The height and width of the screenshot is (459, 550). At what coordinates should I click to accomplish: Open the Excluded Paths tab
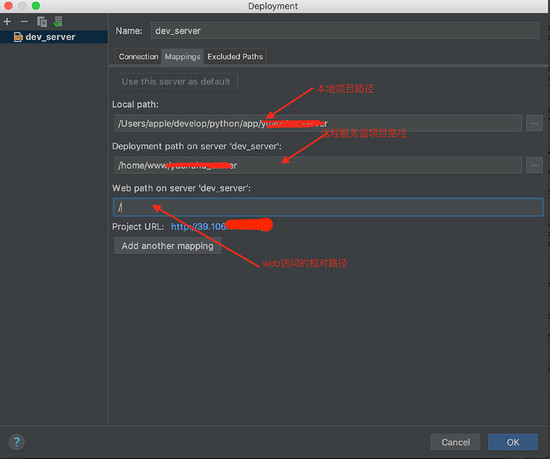[235, 56]
